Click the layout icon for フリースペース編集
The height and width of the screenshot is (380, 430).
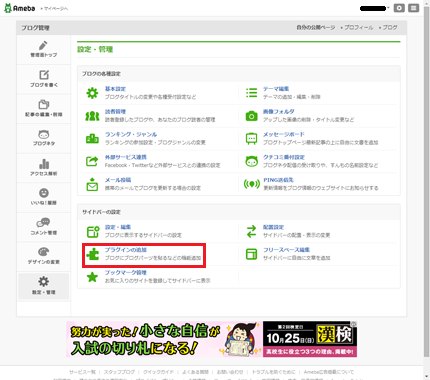[251, 254]
